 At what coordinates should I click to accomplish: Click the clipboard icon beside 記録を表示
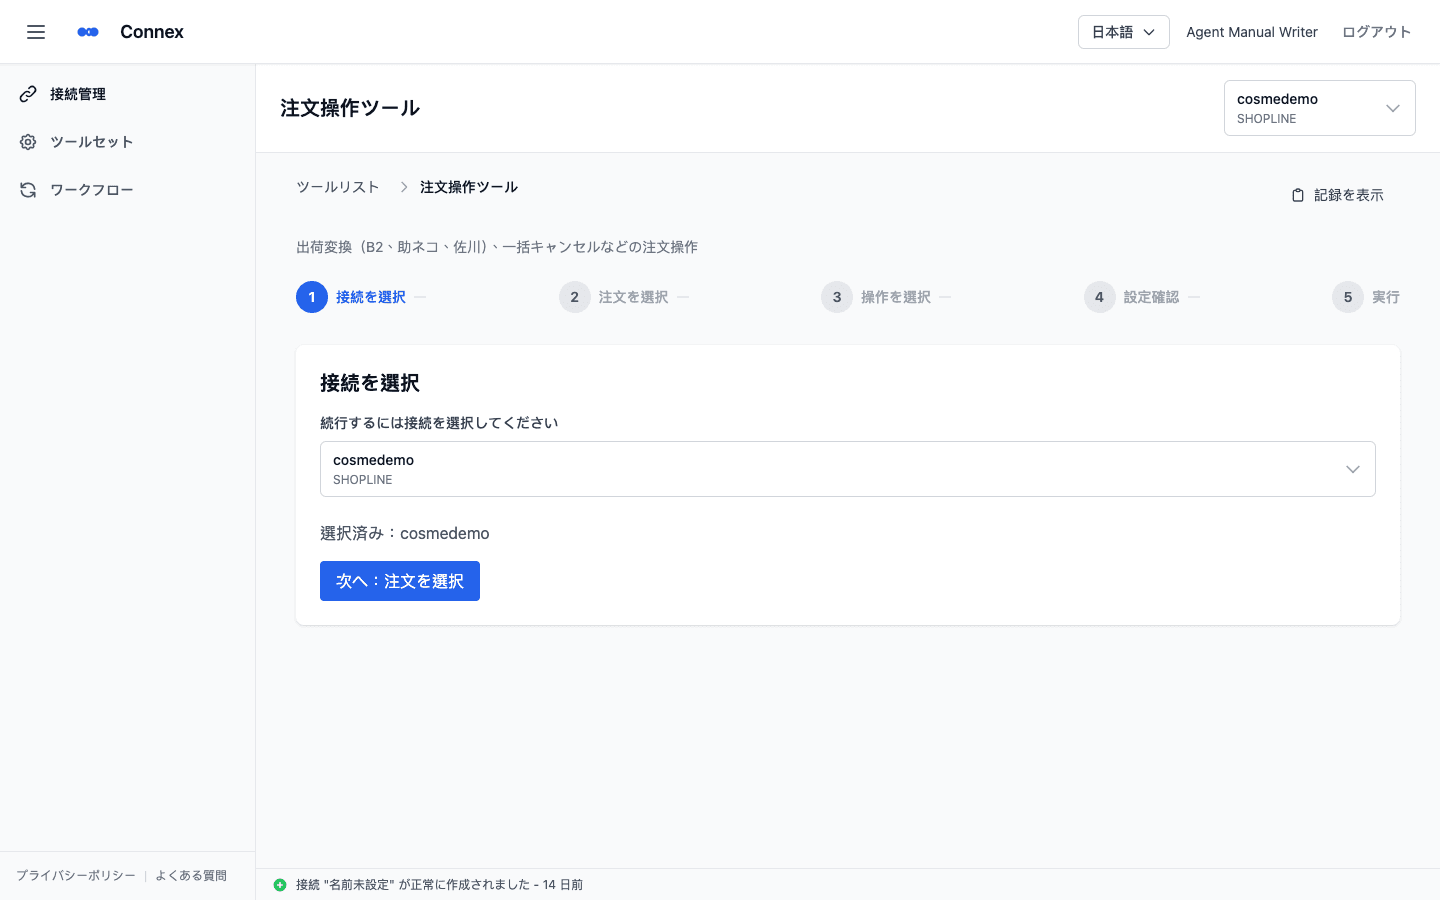[1298, 195]
